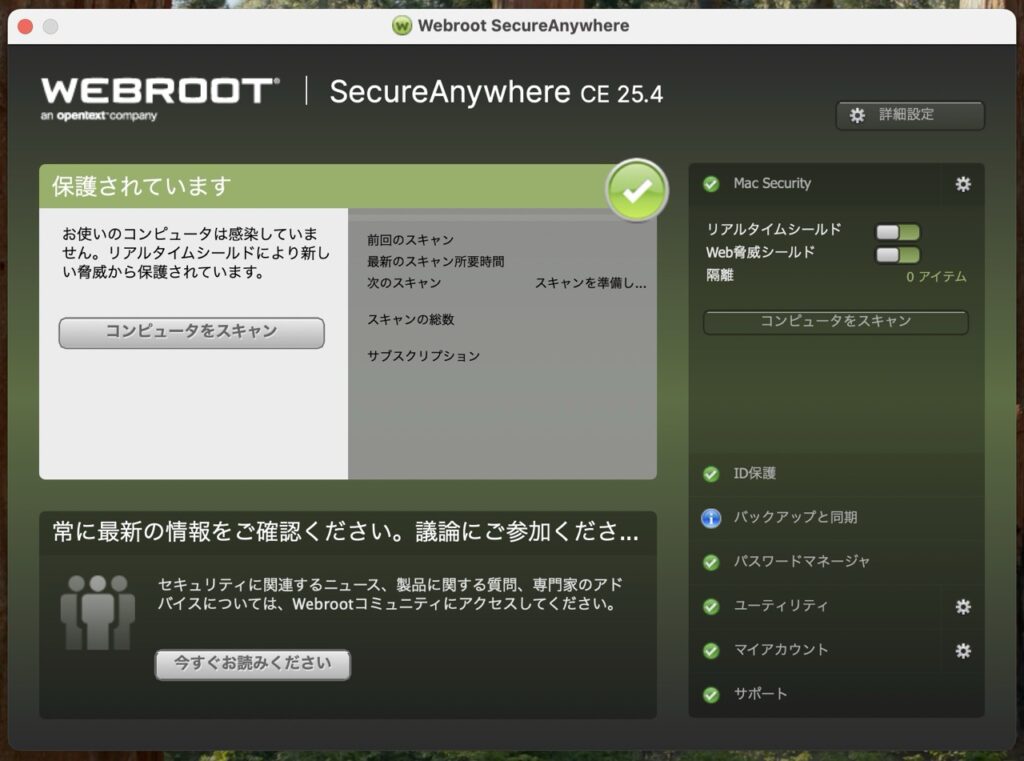
Task: Click コンピュータをスキャン in the right sidebar
Action: (834, 322)
